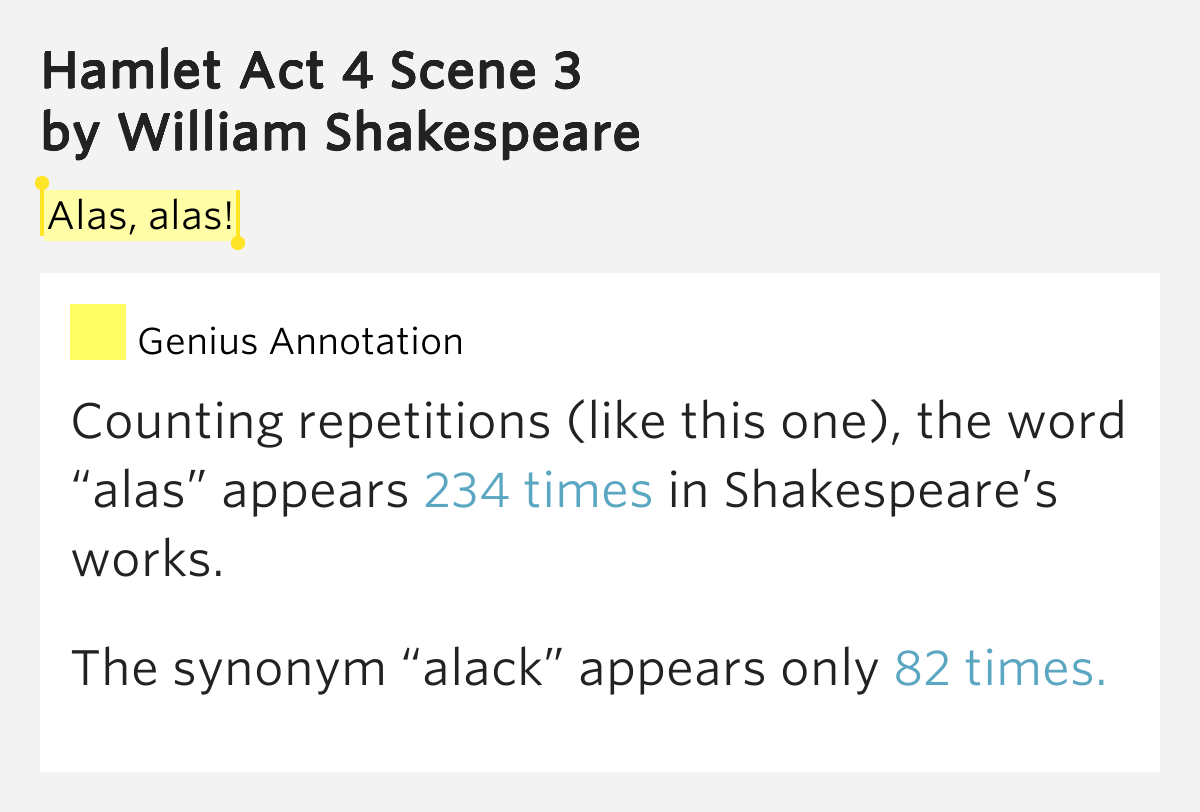Open the "234 times" link

tap(539, 491)
